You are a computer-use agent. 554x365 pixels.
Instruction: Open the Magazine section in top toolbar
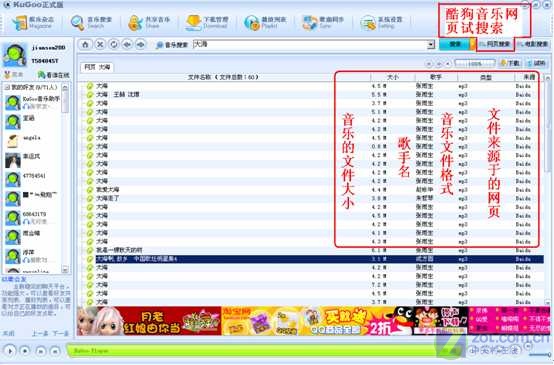coord(33,23)
